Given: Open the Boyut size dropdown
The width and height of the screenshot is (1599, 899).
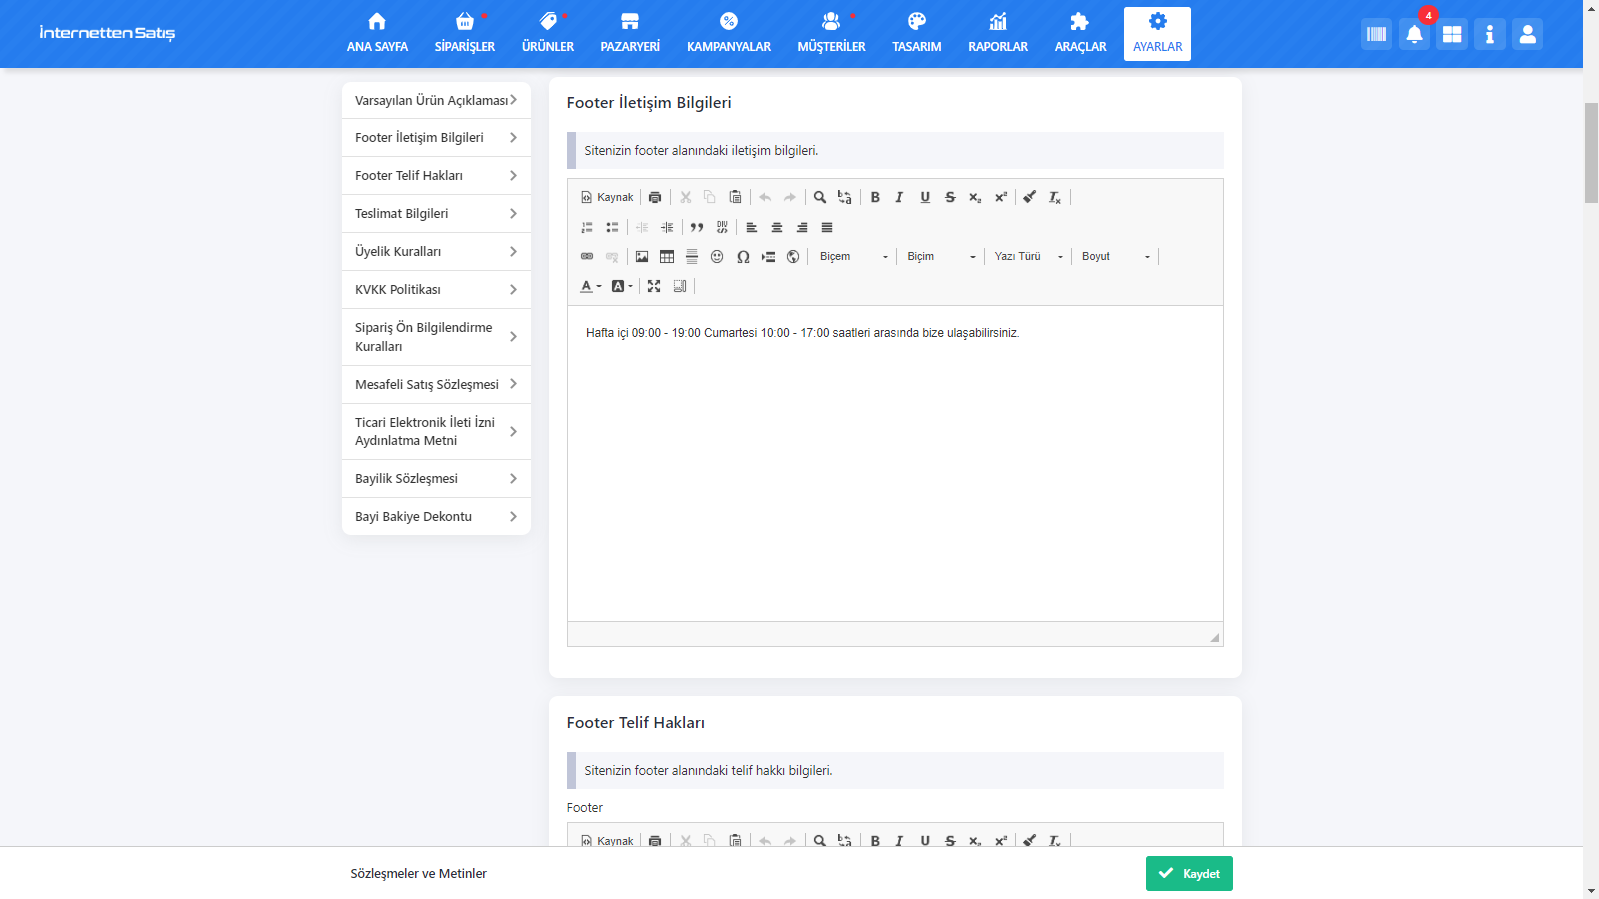Looking at the screenshot, I should coord(1115,257).
